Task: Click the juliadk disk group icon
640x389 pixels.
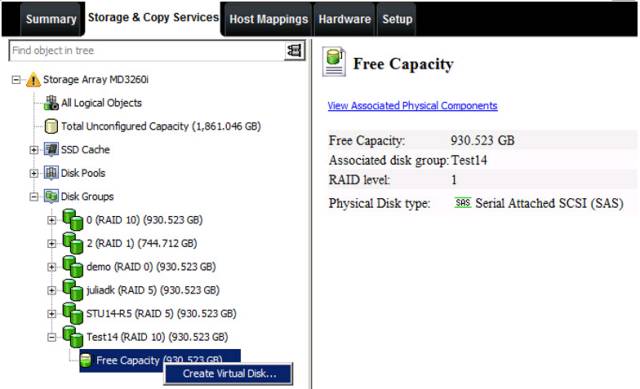Action: tap(73, 290)
